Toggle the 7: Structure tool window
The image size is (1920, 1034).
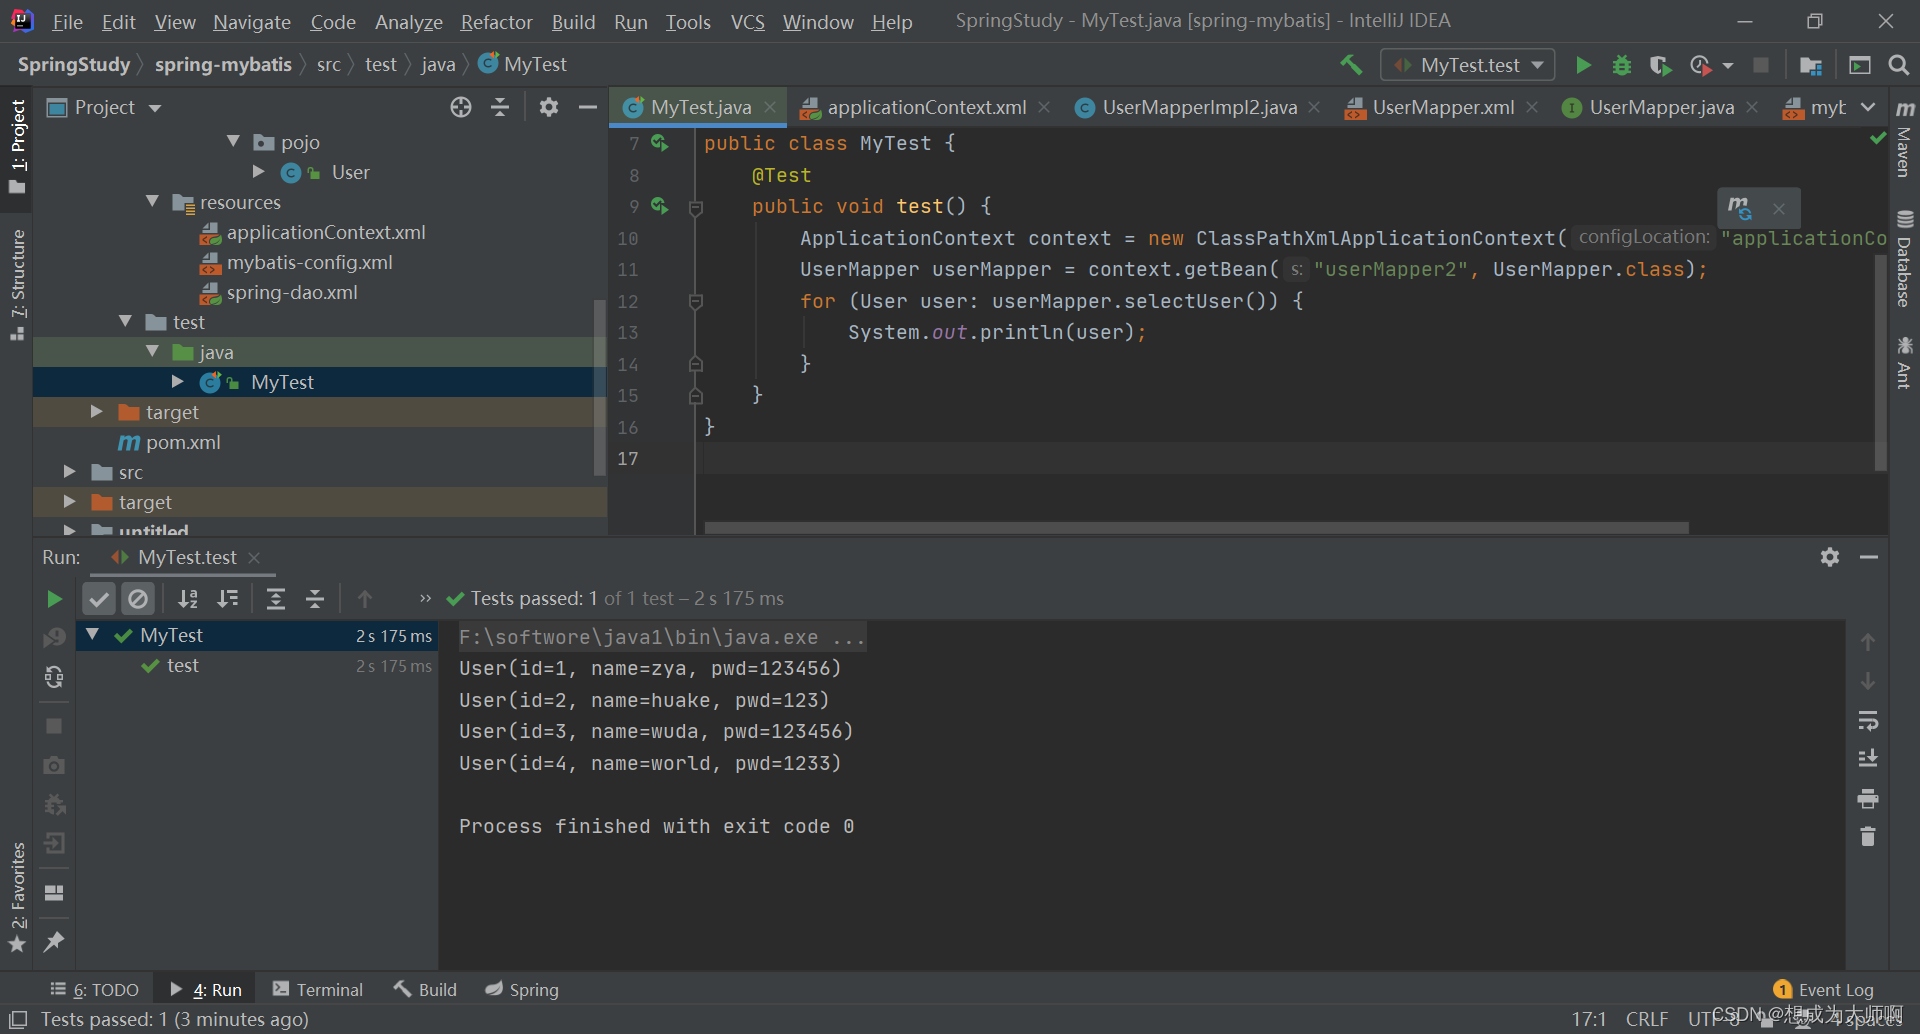17,285
